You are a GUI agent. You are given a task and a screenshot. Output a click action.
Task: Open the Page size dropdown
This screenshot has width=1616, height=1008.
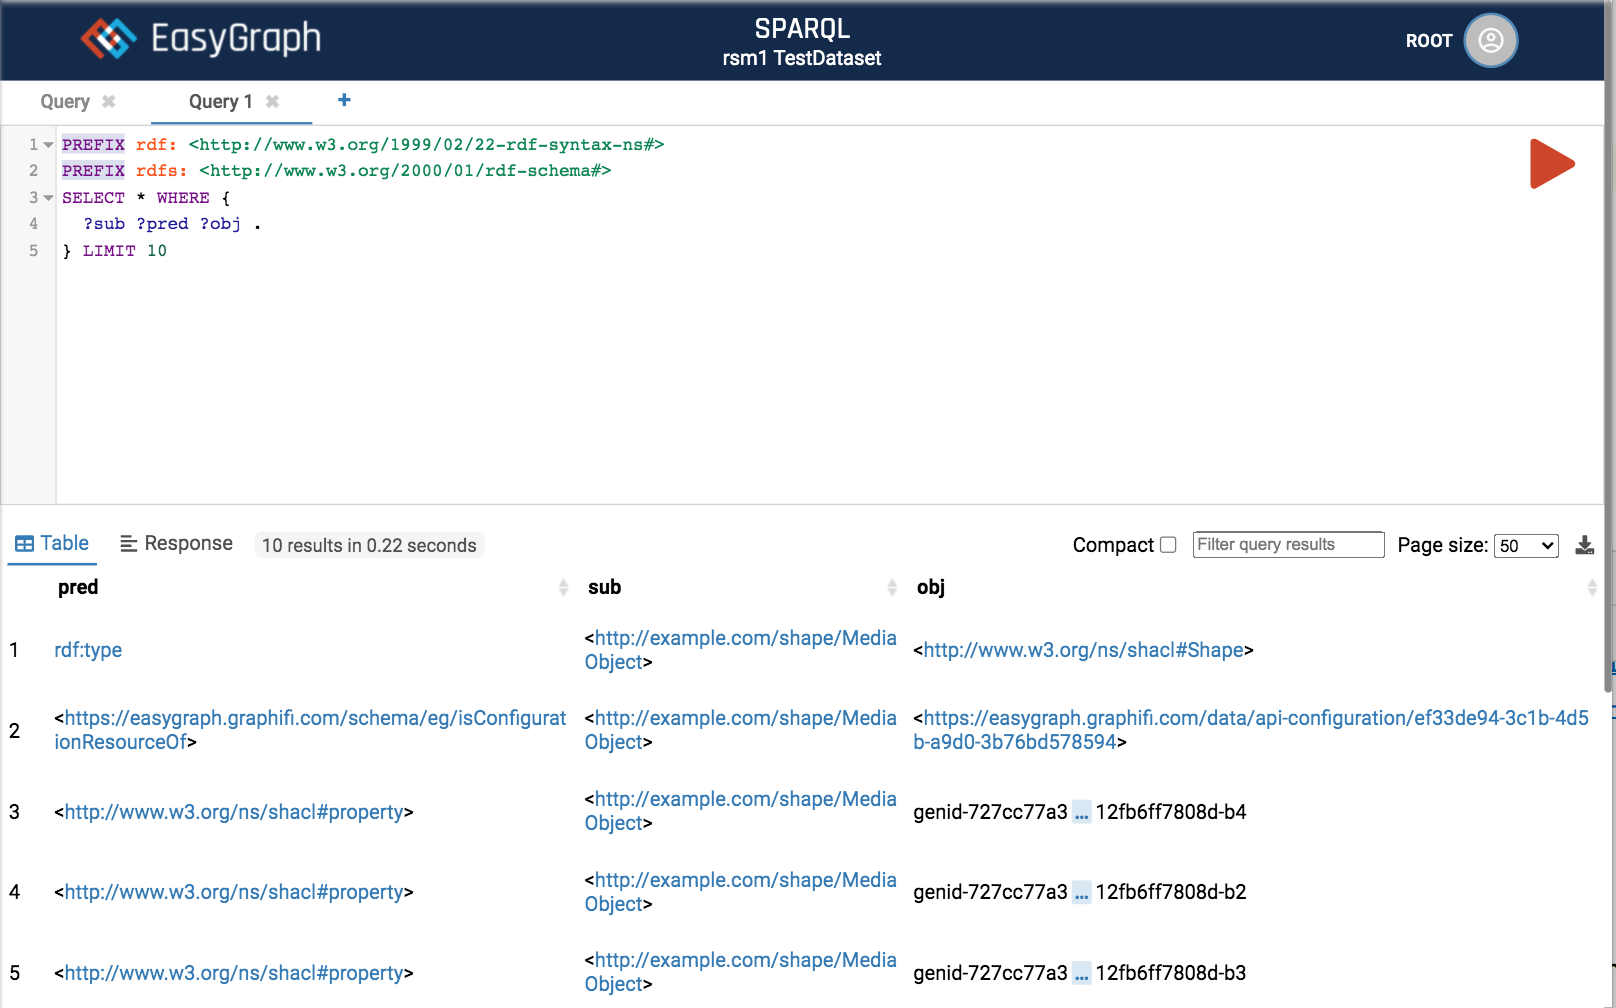tap(1525, 545)
